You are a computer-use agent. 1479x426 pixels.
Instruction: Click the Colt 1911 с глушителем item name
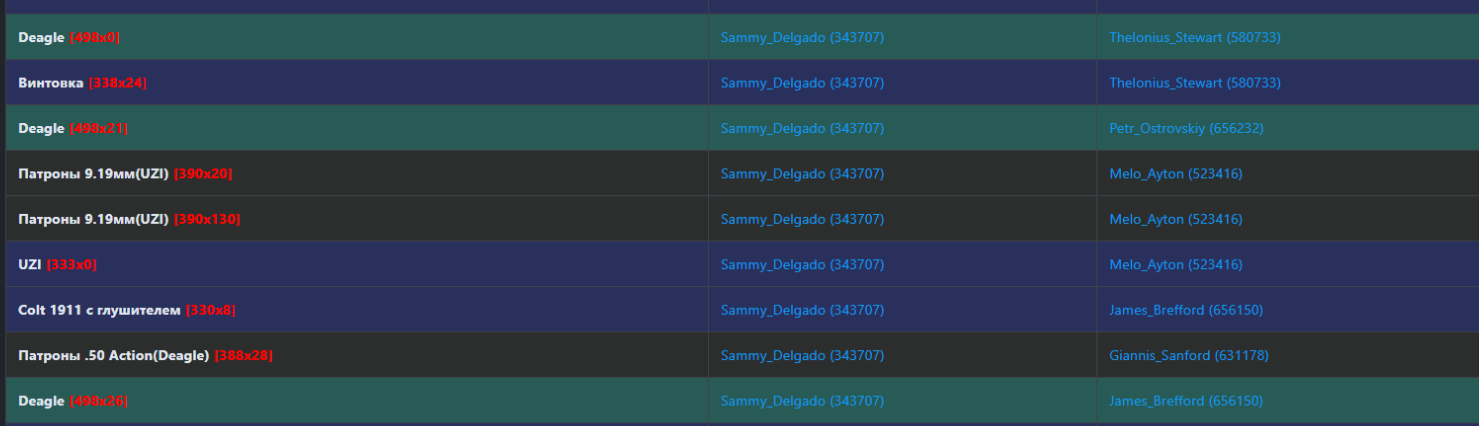pos(99,310)
